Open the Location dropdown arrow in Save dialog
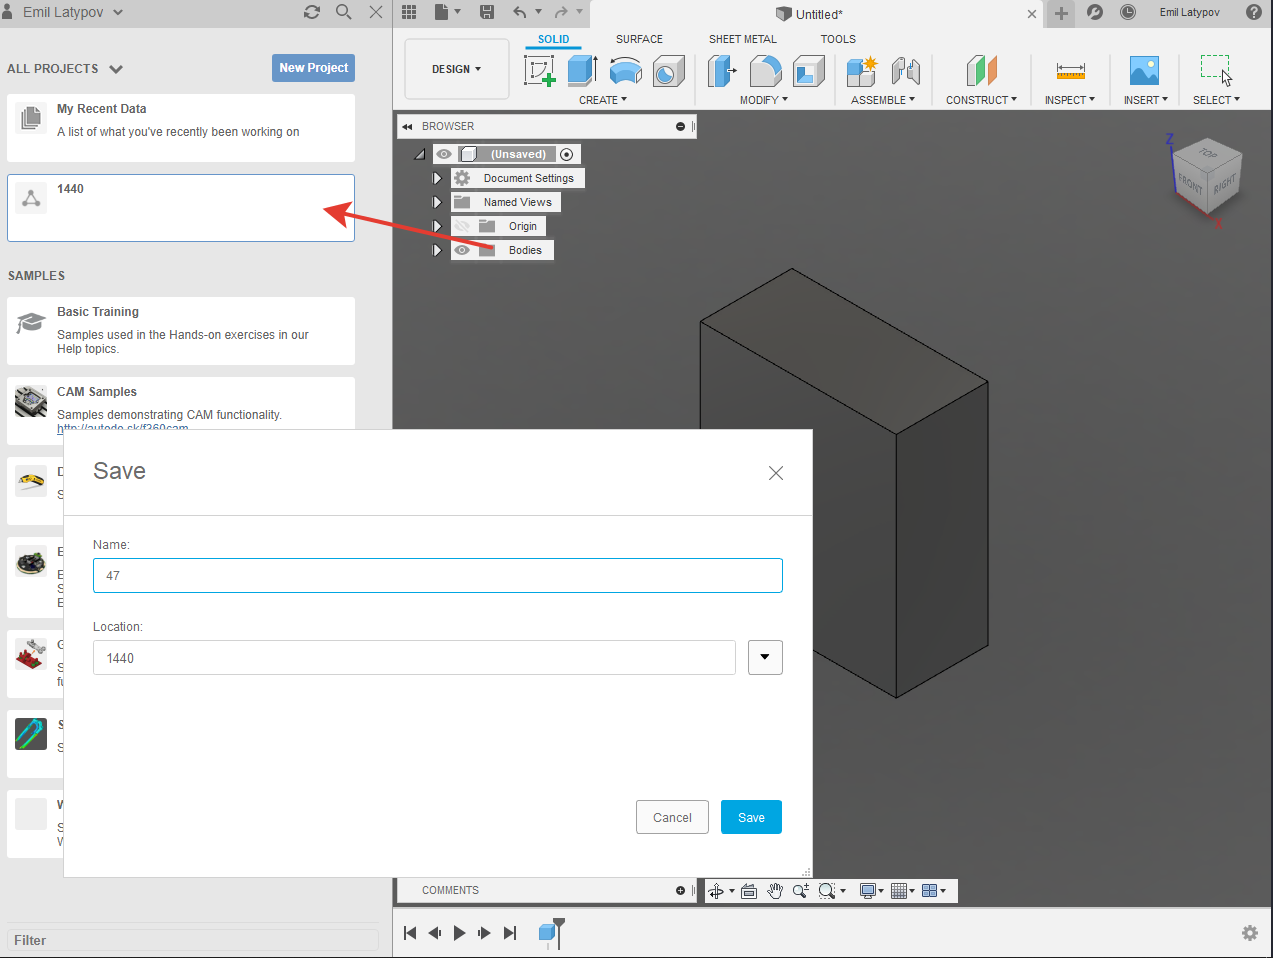Image resolution: width=1273 pixels, height=958 pixels. (x=765, y=657)
